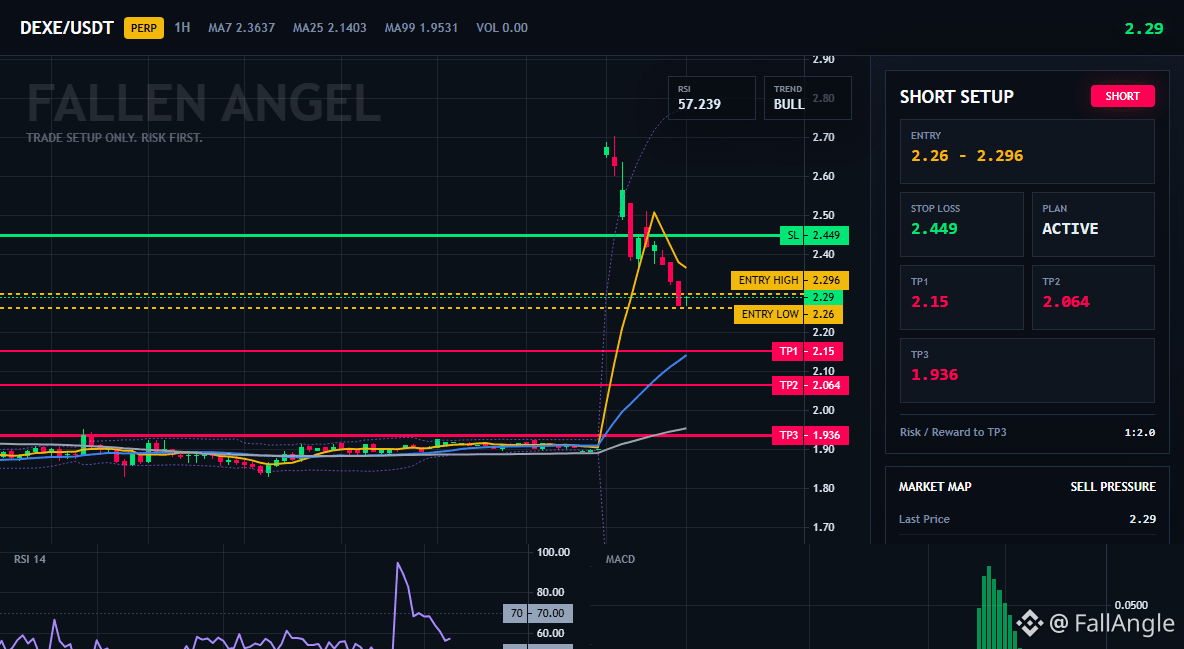Screen dimensions: 1184x649
Task: Click the yellow PERP badge
Action: pyautogui.click(x=143, y=28)
